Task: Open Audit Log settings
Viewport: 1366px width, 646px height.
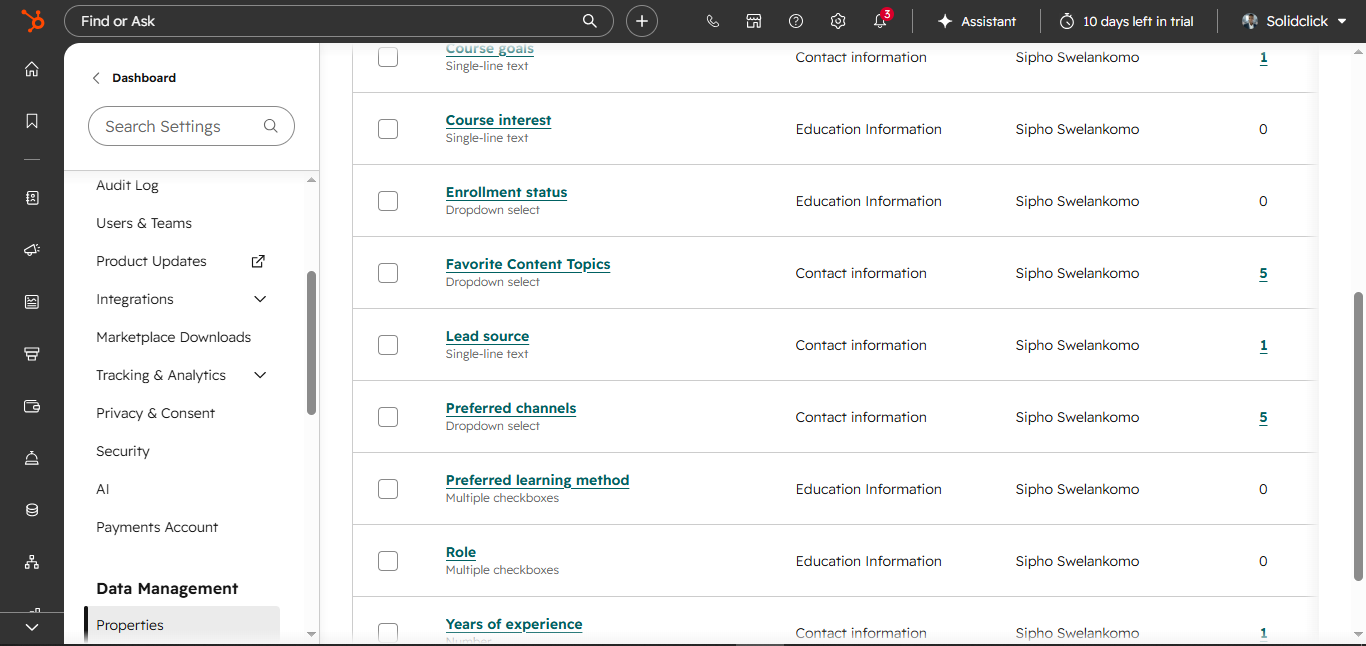Action: pos(127,185)
